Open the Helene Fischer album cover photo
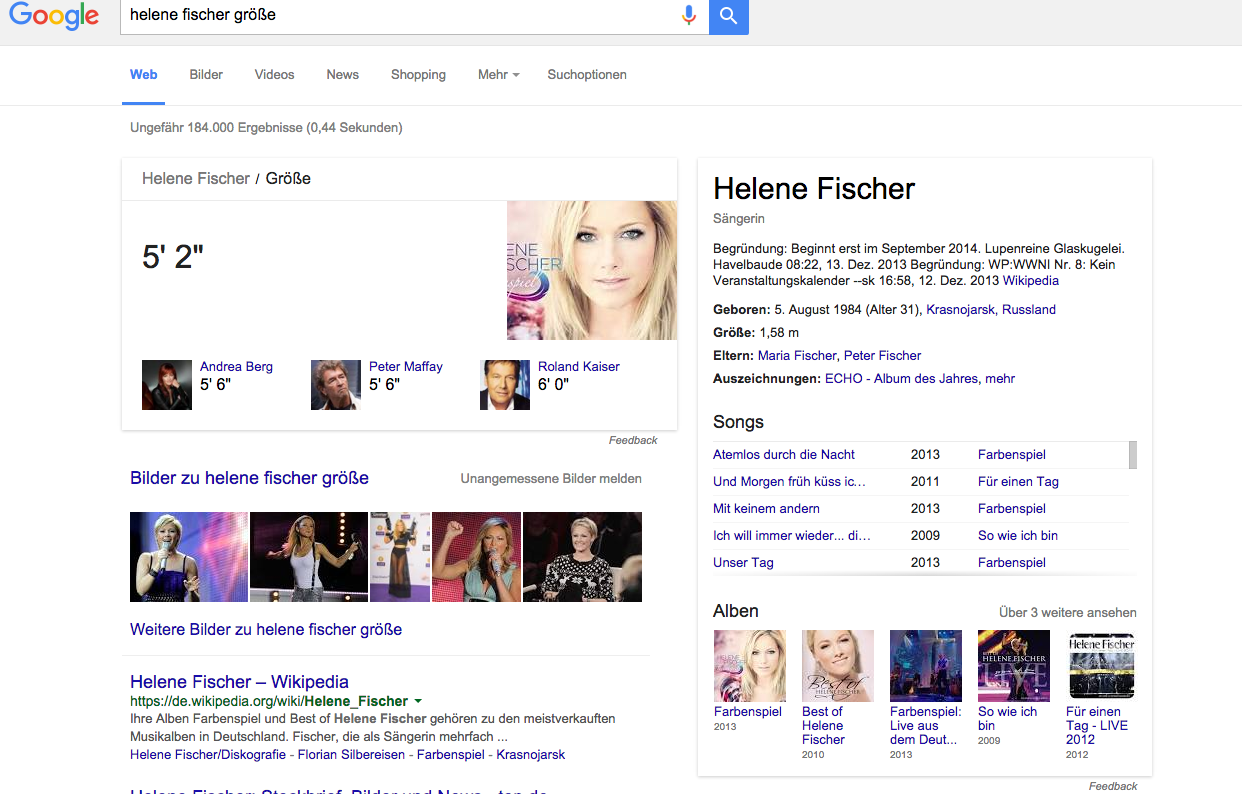Image resolution: width=1242 pixels, height=794 pixels. tap(592, 270)
